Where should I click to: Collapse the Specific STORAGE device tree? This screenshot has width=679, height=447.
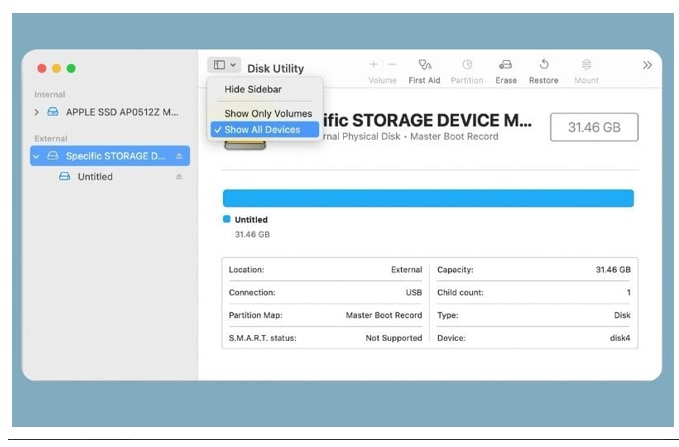click(37, 156)
